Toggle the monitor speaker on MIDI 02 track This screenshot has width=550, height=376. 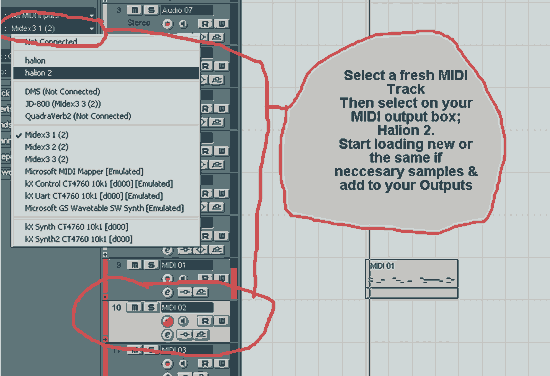click(x=183, y=321)
